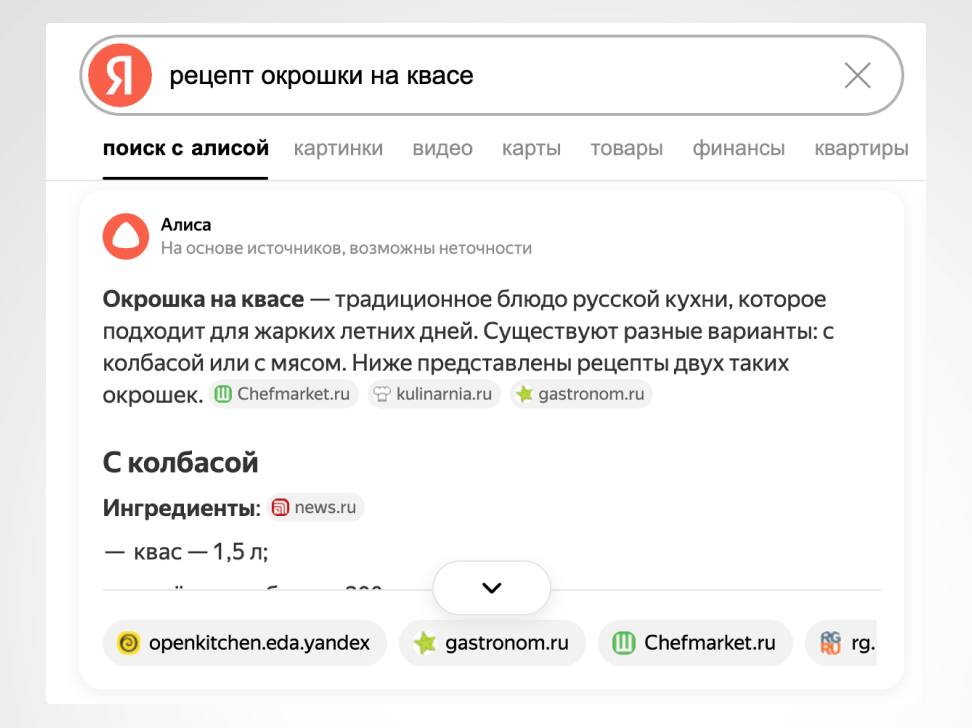Viewport: 972px width, 728px height.
Task: Click the kulinarnia.ru favicon in the answer
Action: (383, 394)
